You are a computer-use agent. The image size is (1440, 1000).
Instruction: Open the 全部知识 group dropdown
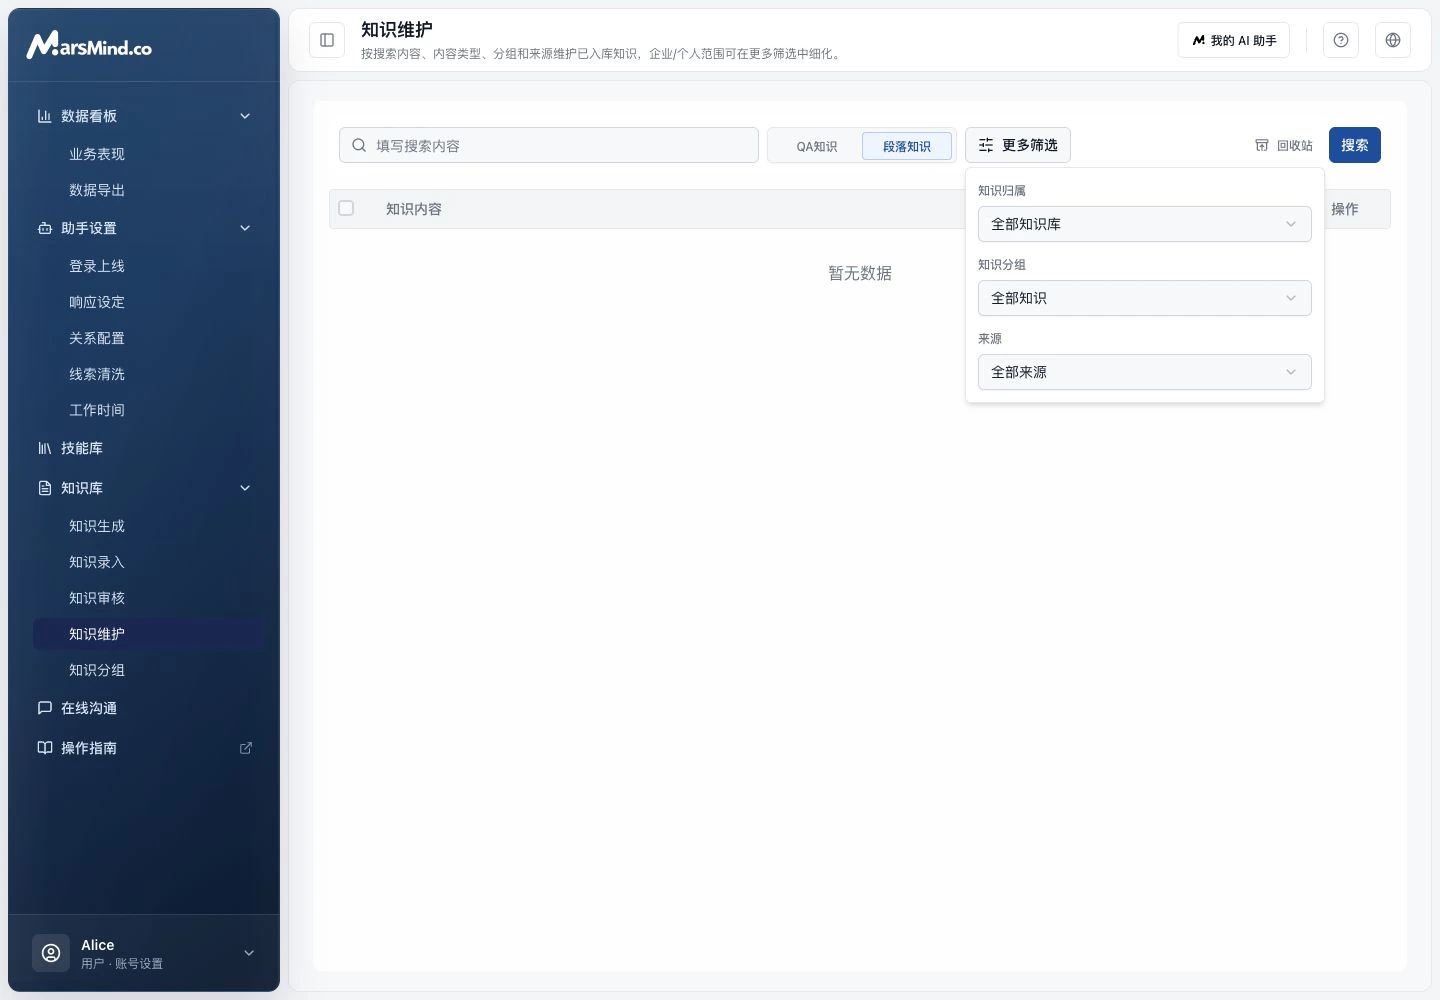[1144, 298]
